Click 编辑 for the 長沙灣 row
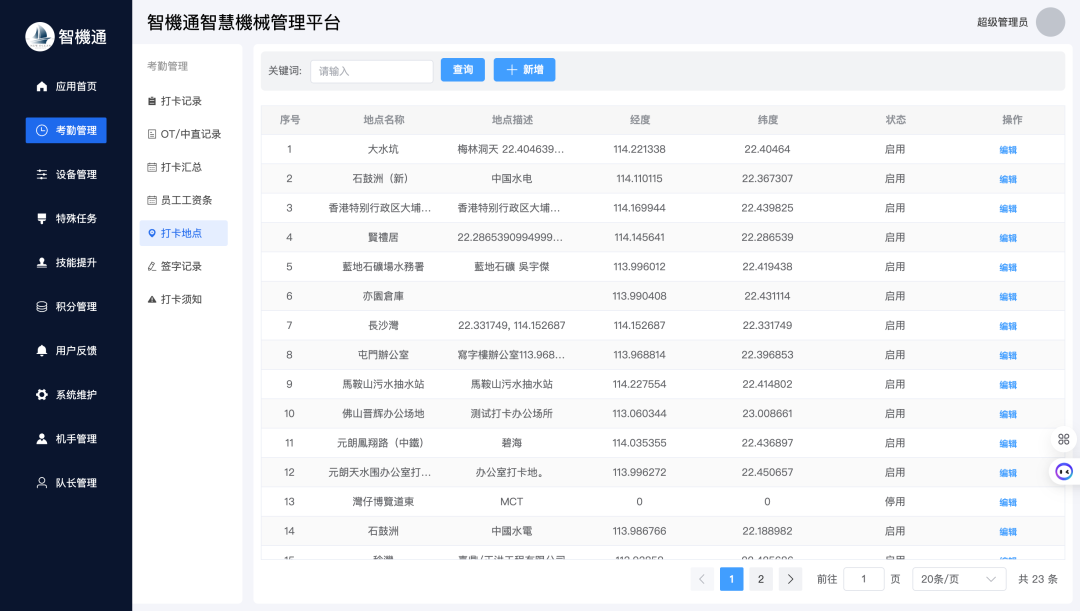1080x611 pixels. pyautogui.click(x=1008, y=326)
